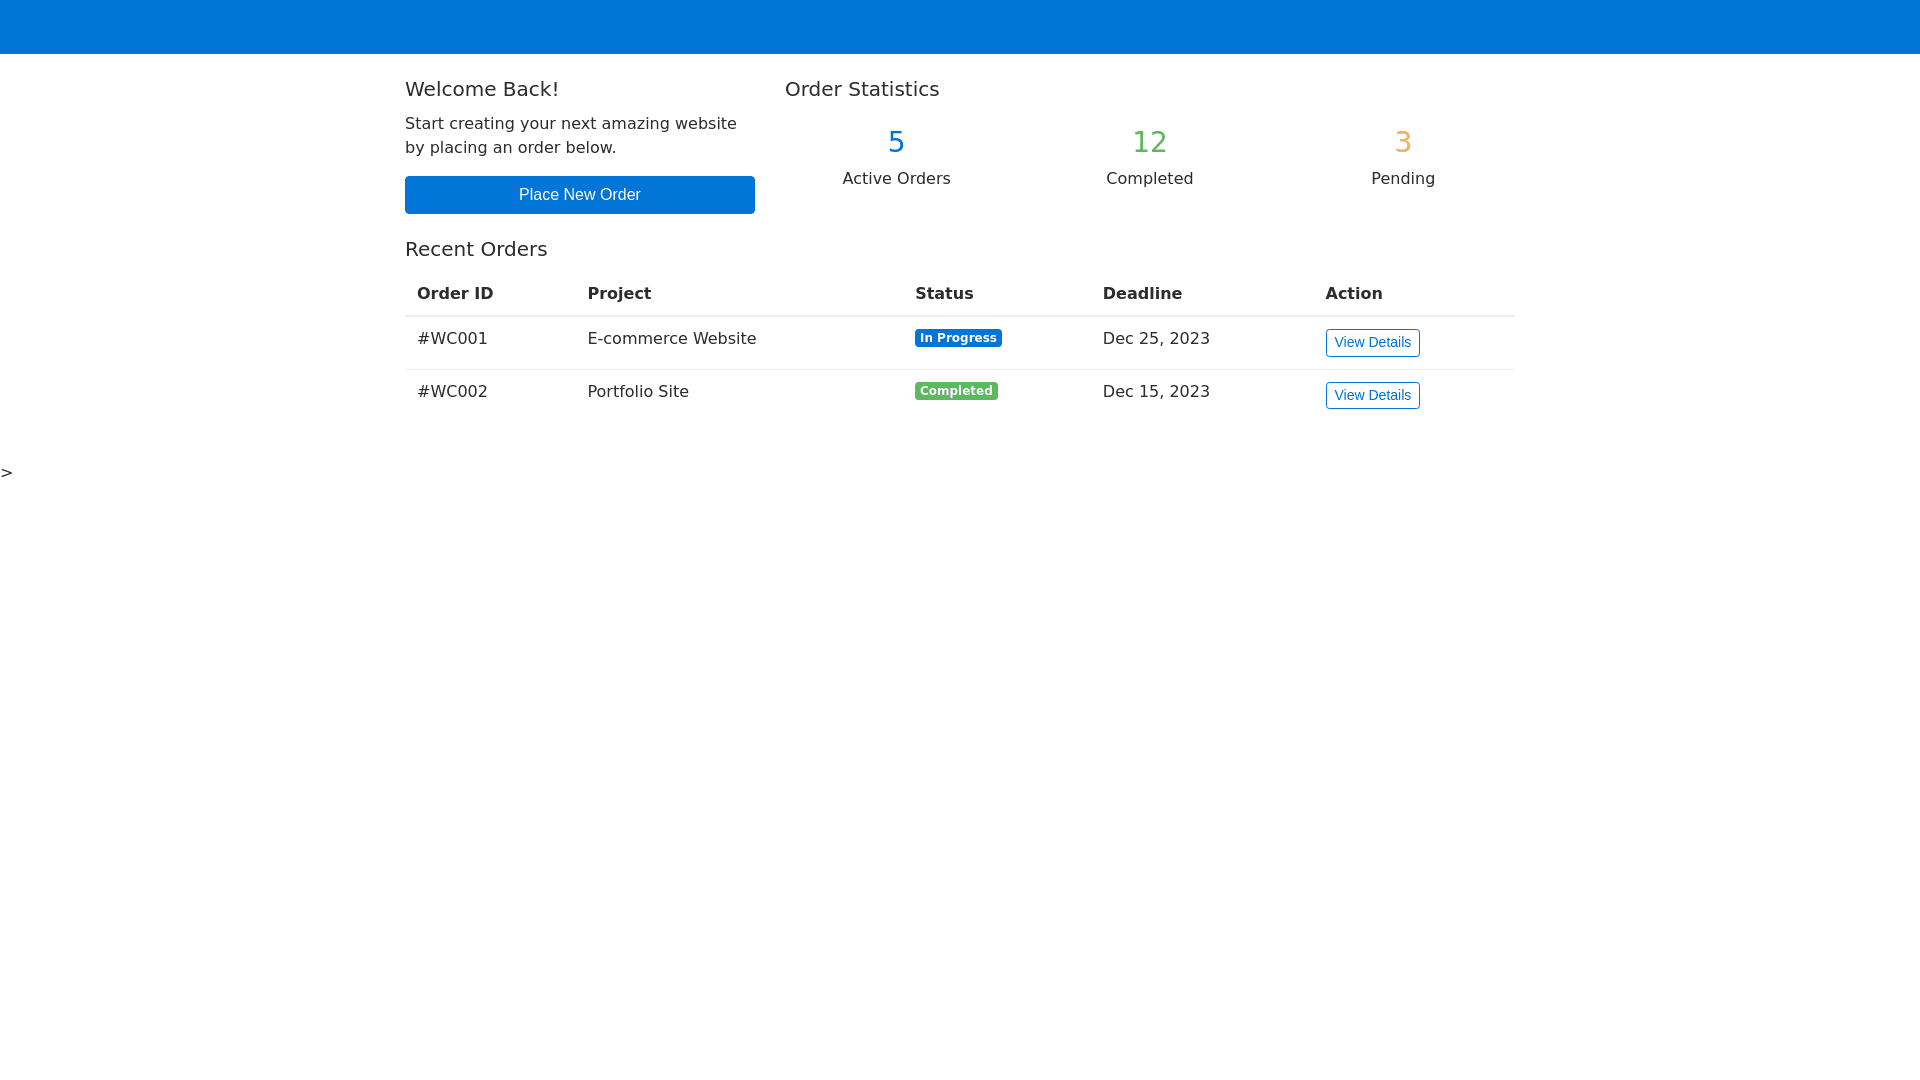This screenshot has width=1920, height=1080.
Task: Click the Portfolio Site project name
Action: pyautogui.click(x=637, y=392)
